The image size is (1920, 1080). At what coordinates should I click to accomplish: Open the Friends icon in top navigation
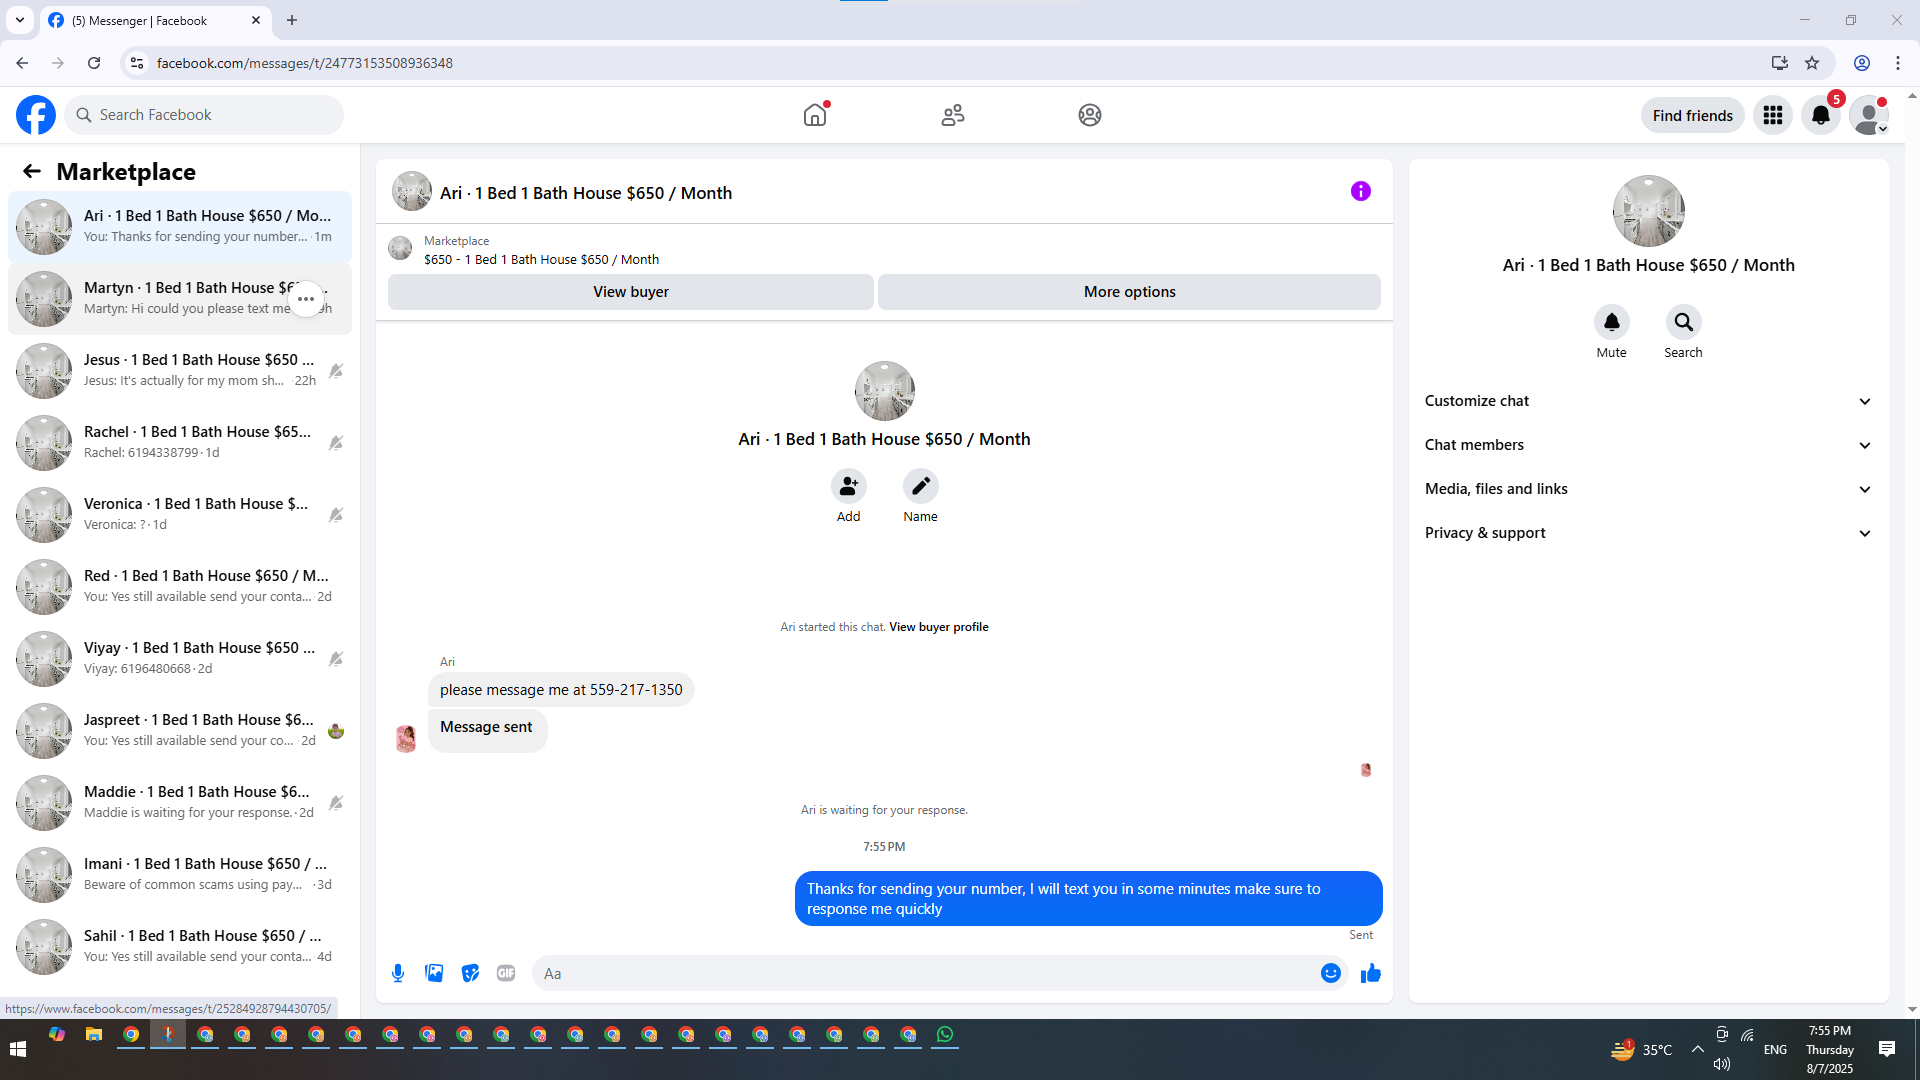953,115
